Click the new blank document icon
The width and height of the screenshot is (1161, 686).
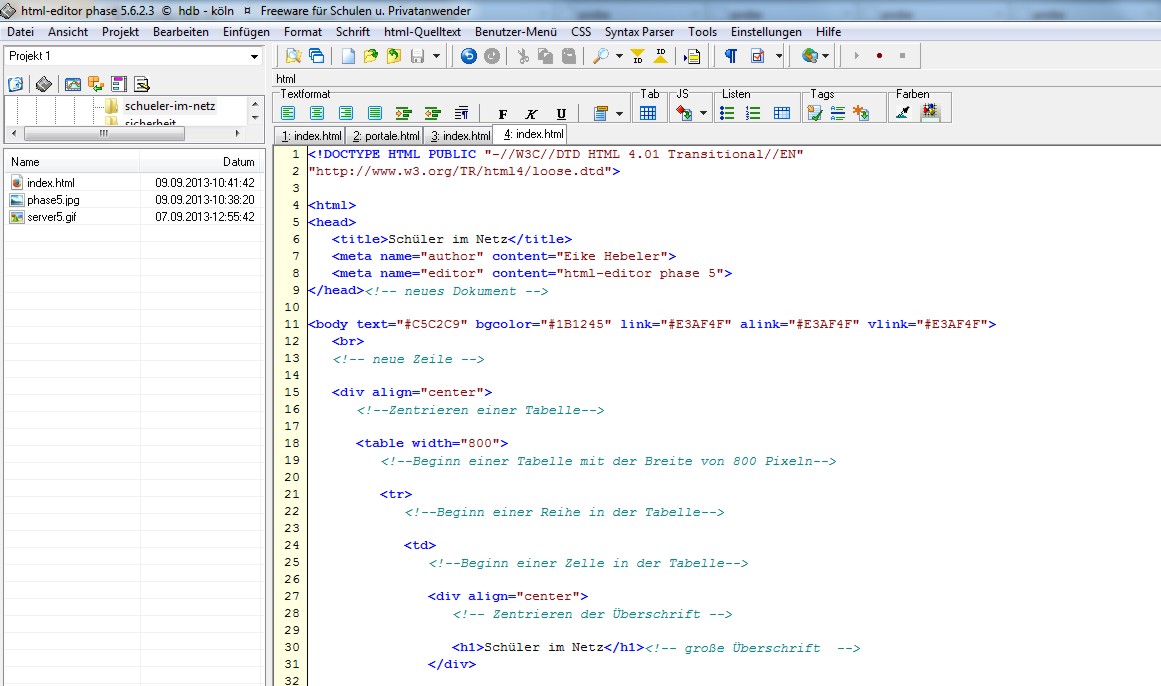(x=348, y=56)
